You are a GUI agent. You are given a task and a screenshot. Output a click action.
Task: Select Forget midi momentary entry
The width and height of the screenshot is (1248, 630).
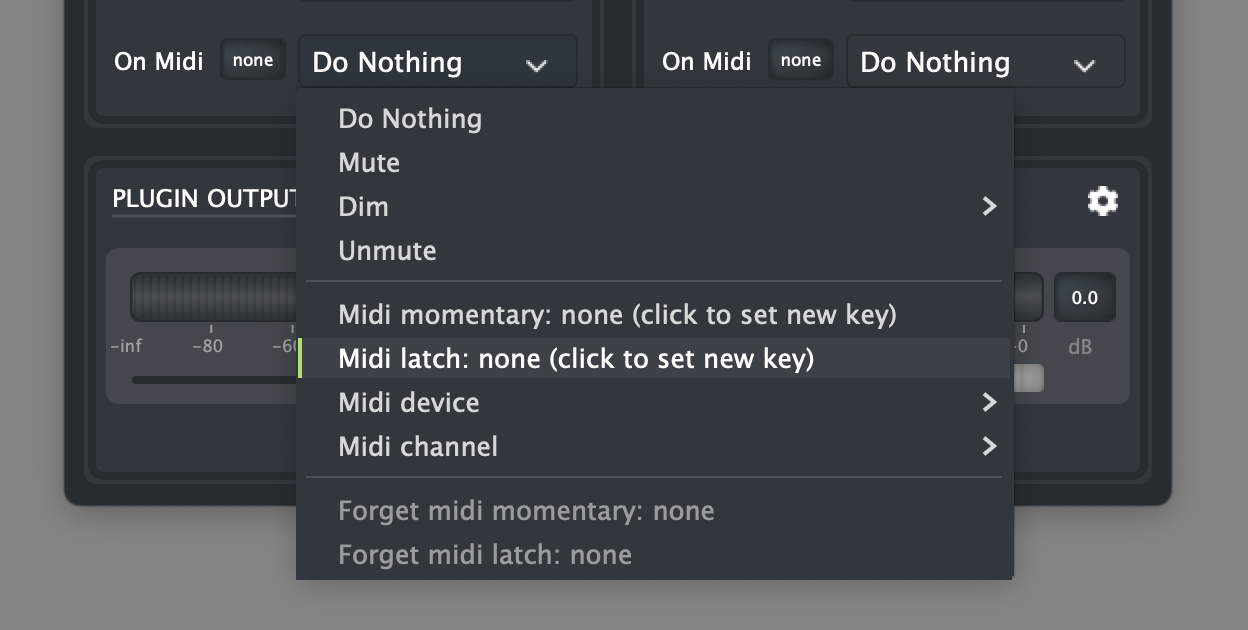point(526,511)
